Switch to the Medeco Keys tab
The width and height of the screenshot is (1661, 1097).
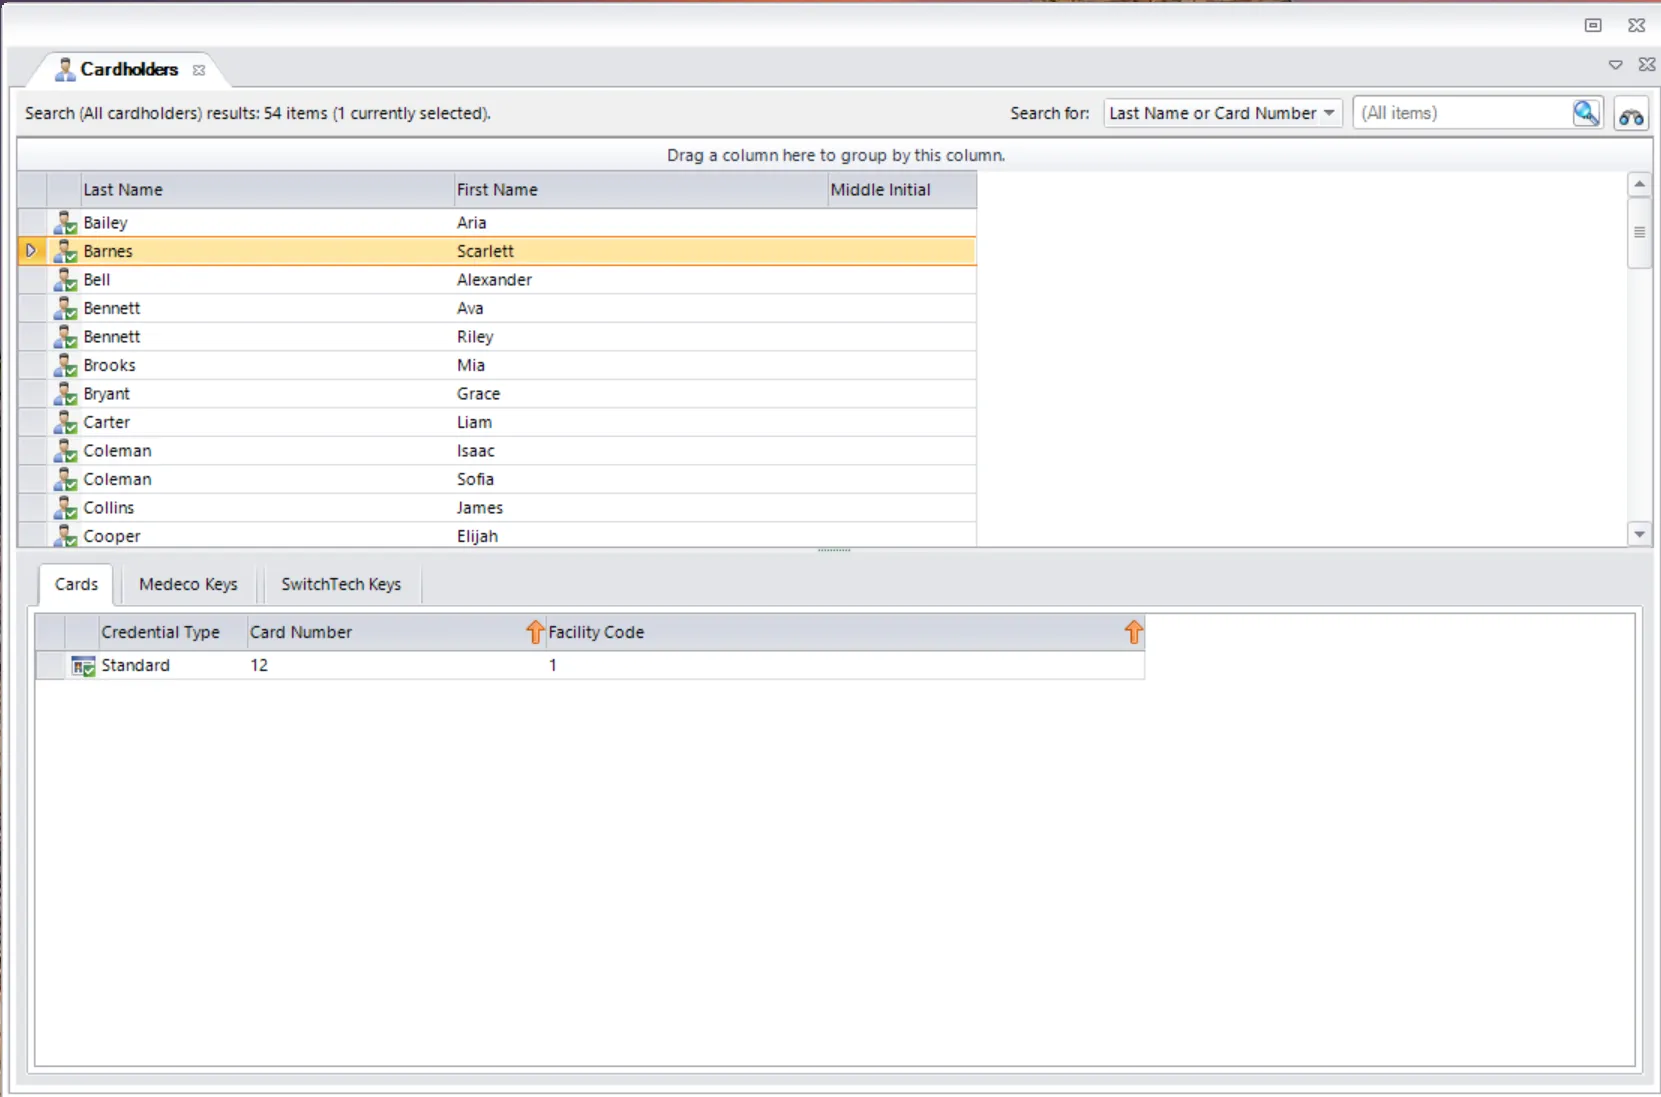coord(188,584)
